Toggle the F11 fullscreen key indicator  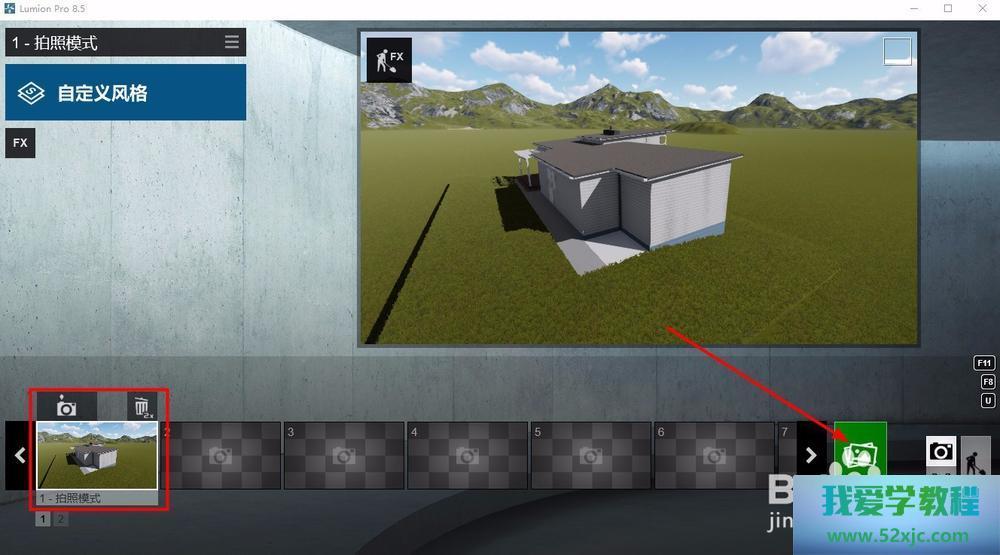point(987,363)
